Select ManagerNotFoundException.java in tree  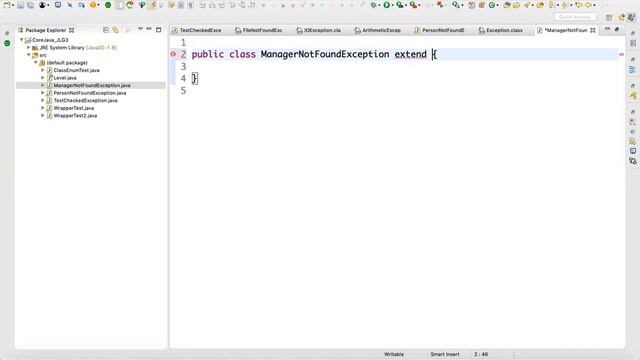pos(92,85)
